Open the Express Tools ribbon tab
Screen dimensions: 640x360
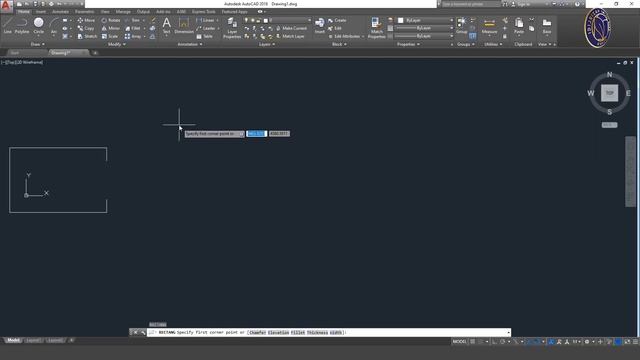click(203, 12)
